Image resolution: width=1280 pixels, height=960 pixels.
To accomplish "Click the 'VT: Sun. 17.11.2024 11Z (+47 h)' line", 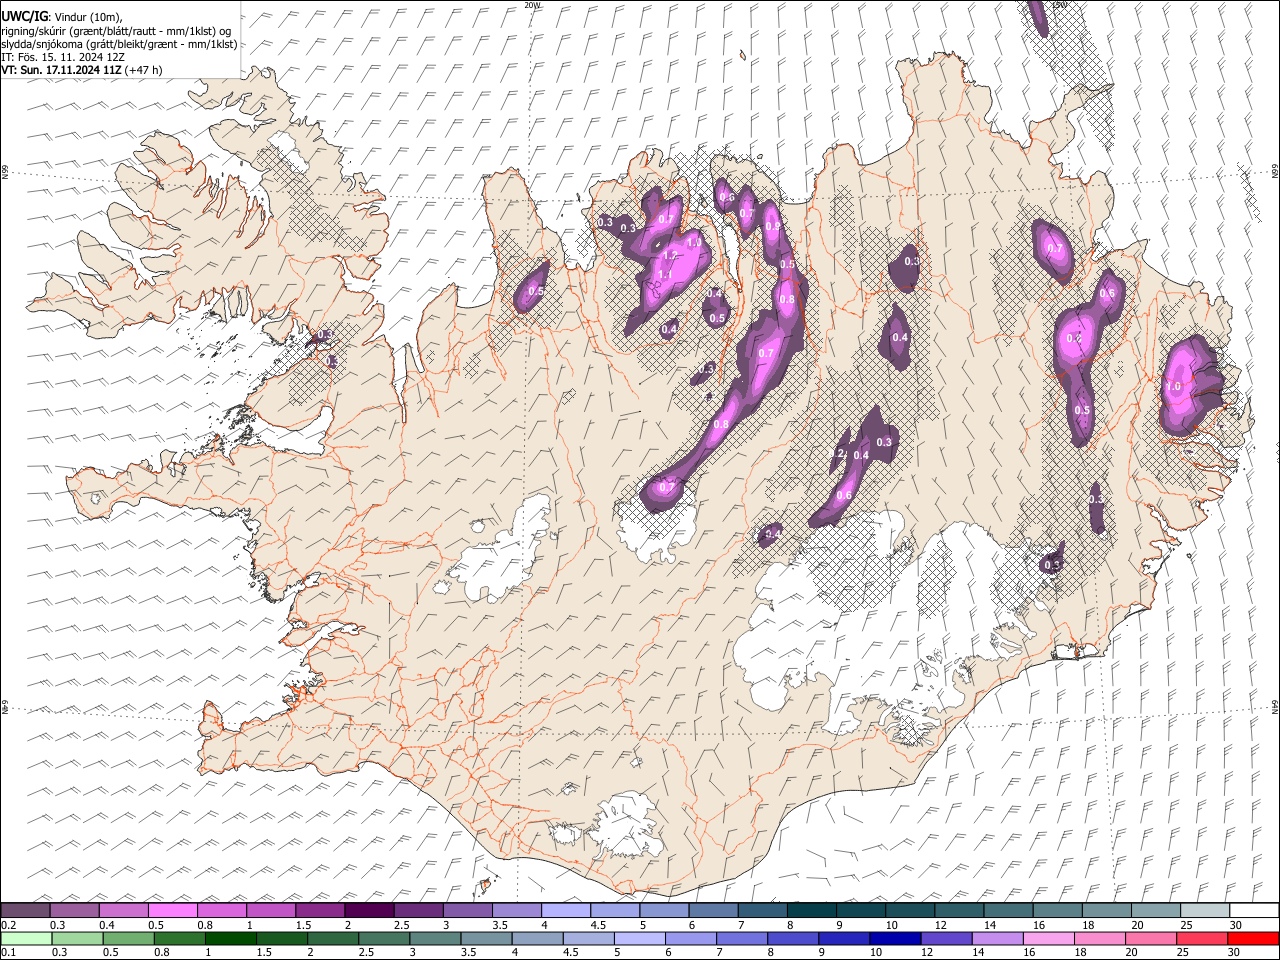I will click(82, 70).
